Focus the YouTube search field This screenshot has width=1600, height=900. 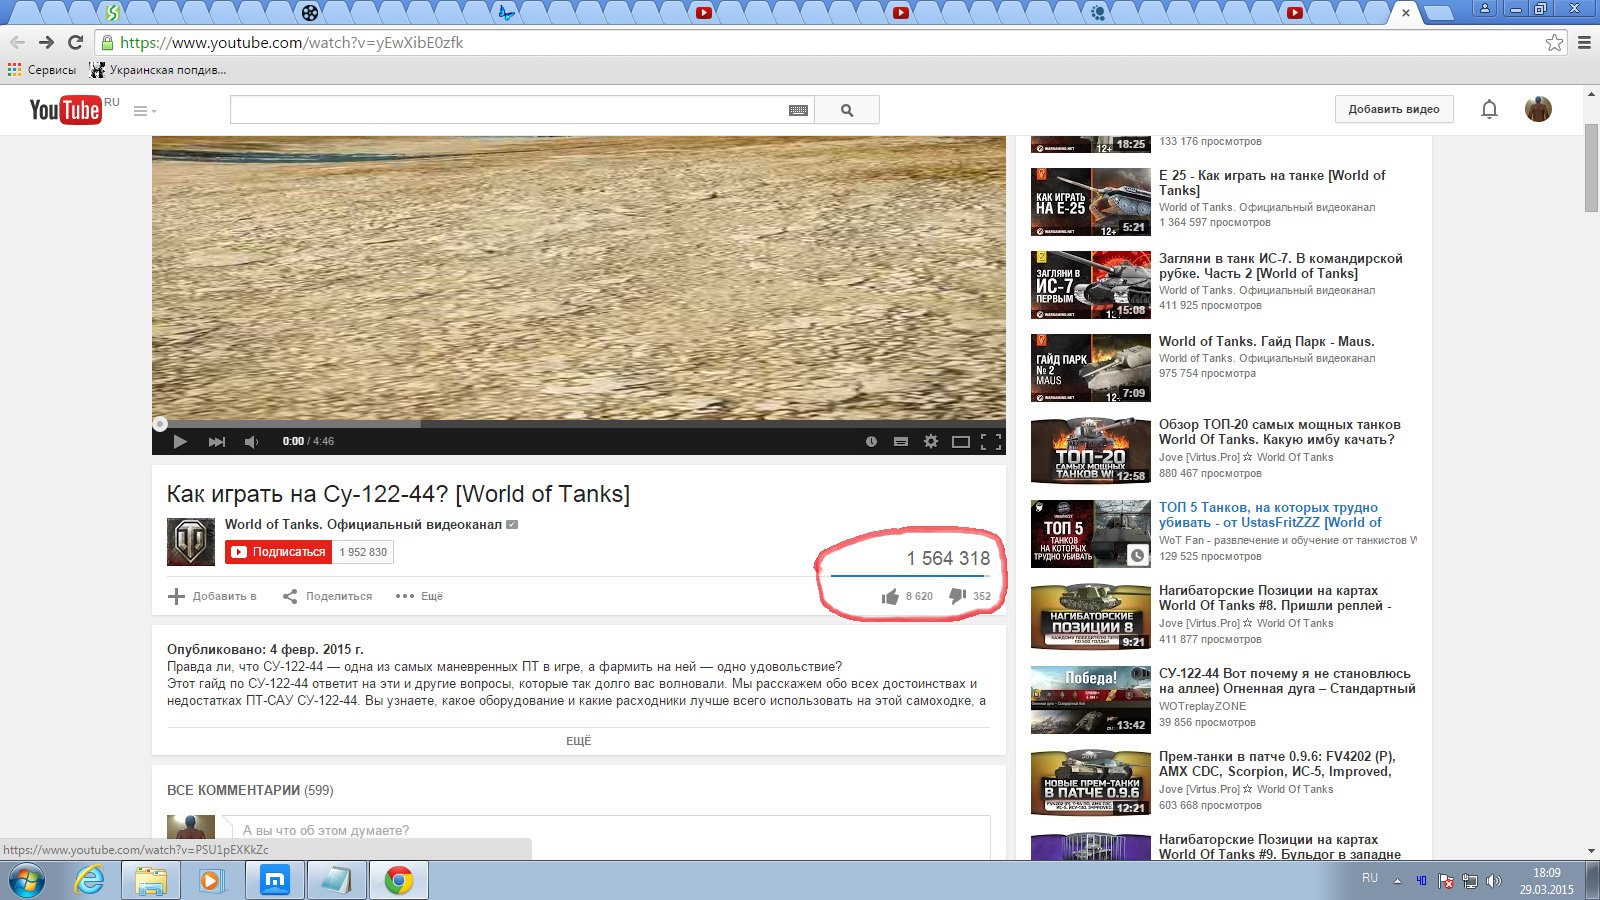click(509, 110)
